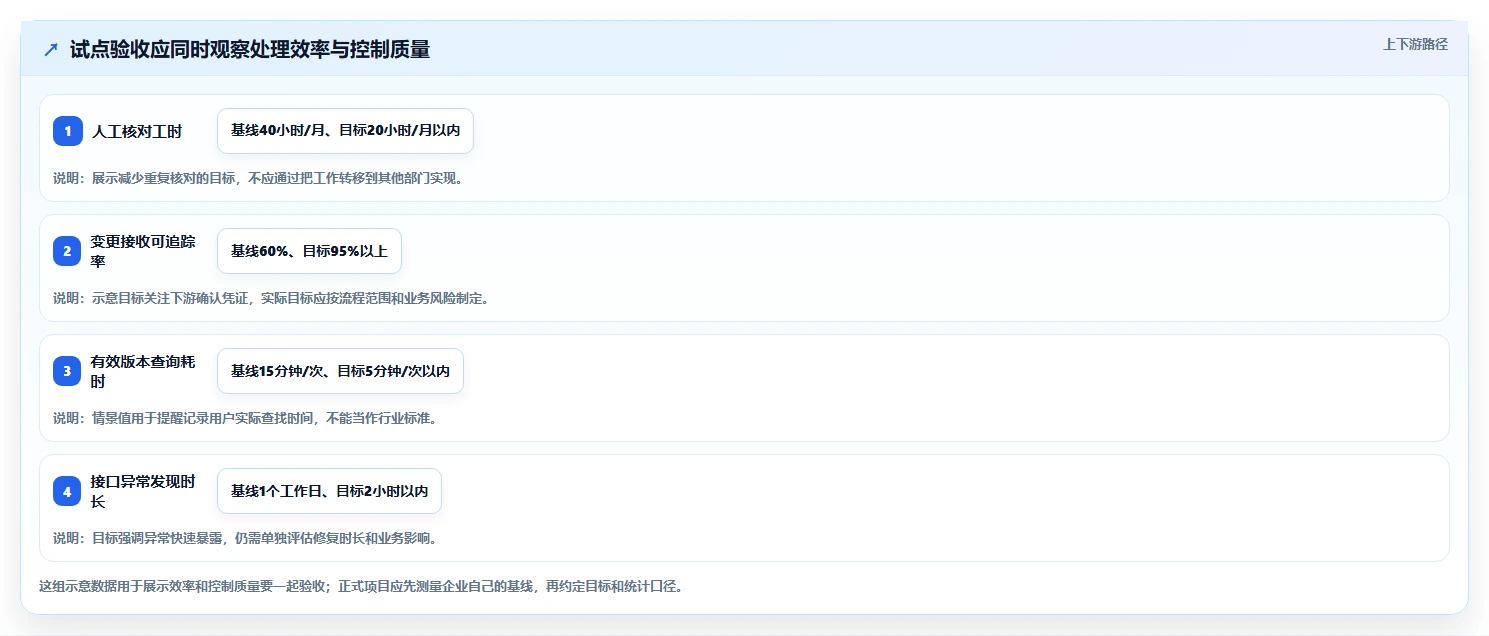Select the 接口异常发现时长 metric label
This screenshot has width=1489, height=636.
(144, 491)
